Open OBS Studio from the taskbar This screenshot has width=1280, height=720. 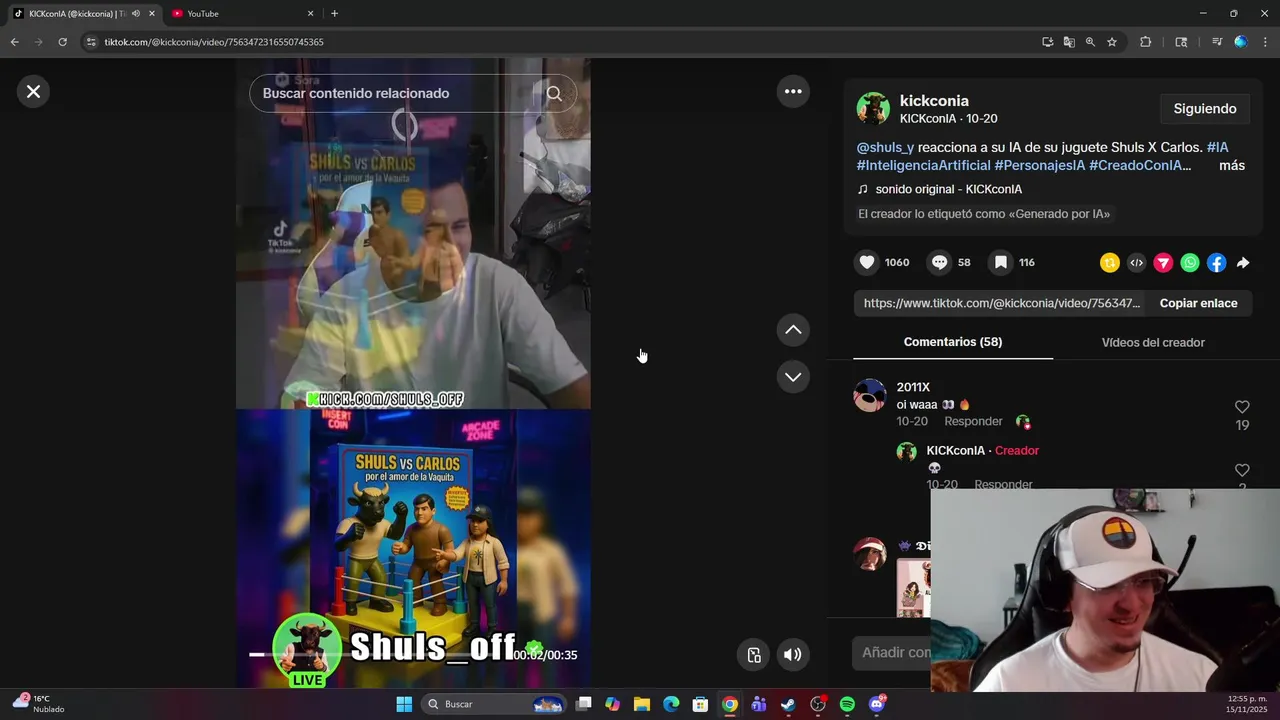coord(818,704)
